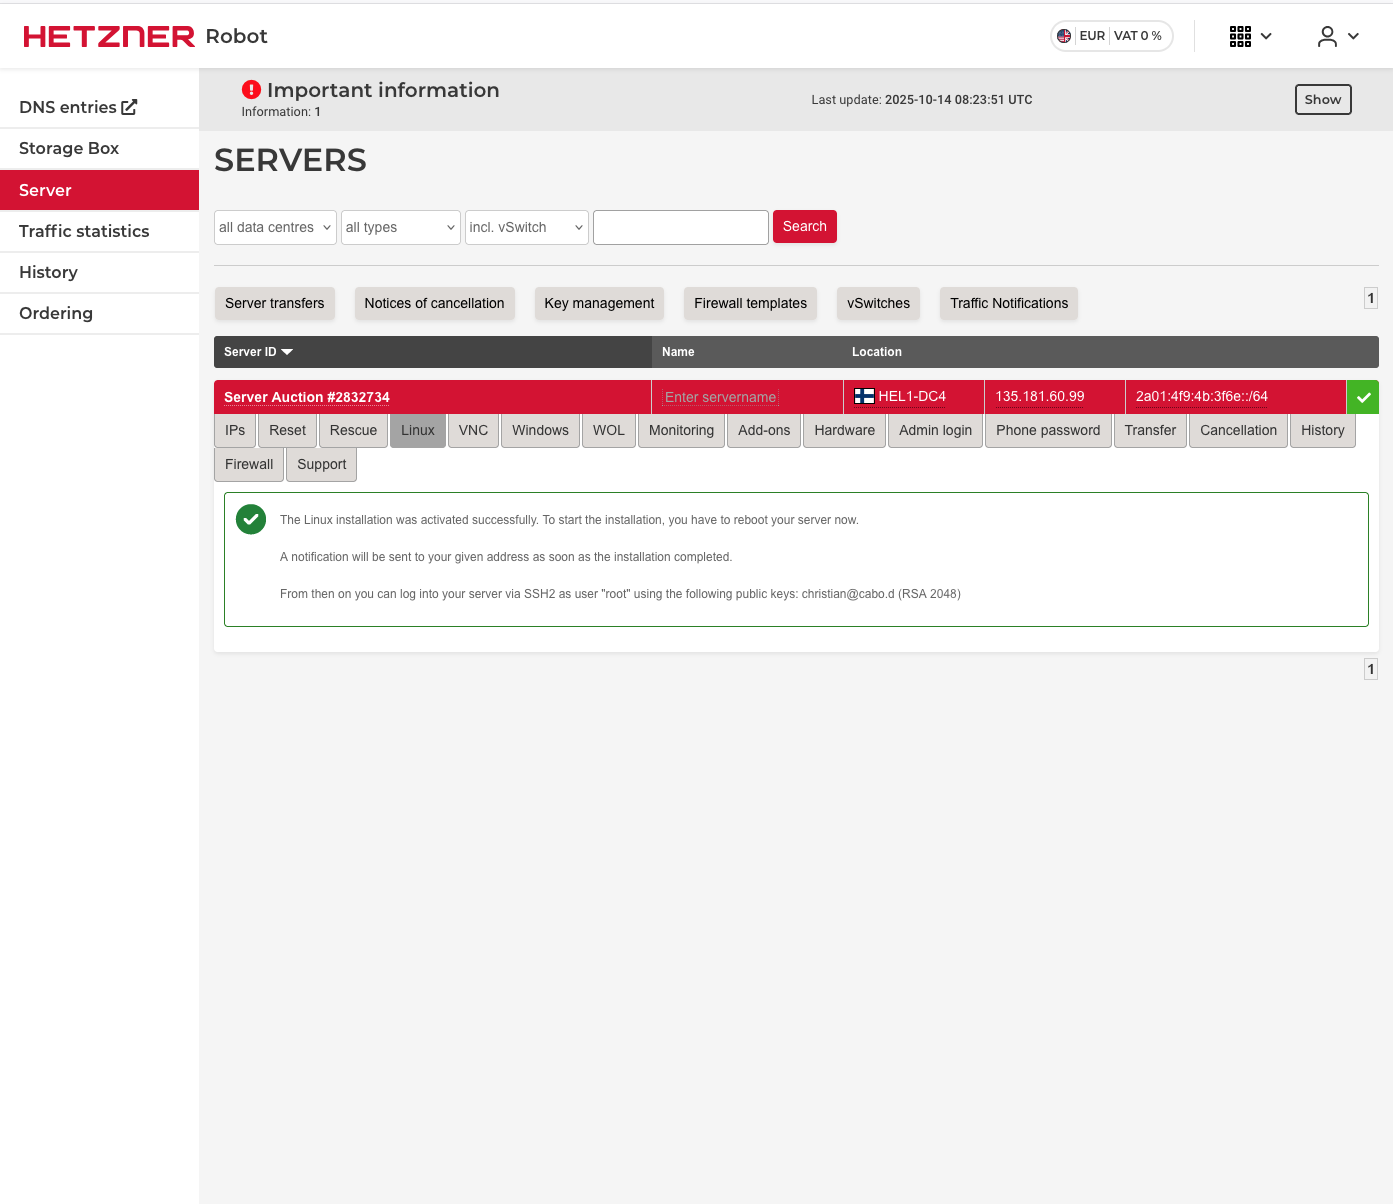The height and width of the screenshot is (1204, 1393).
Task: Expand the all data centres dropdown
Action: 275,227
